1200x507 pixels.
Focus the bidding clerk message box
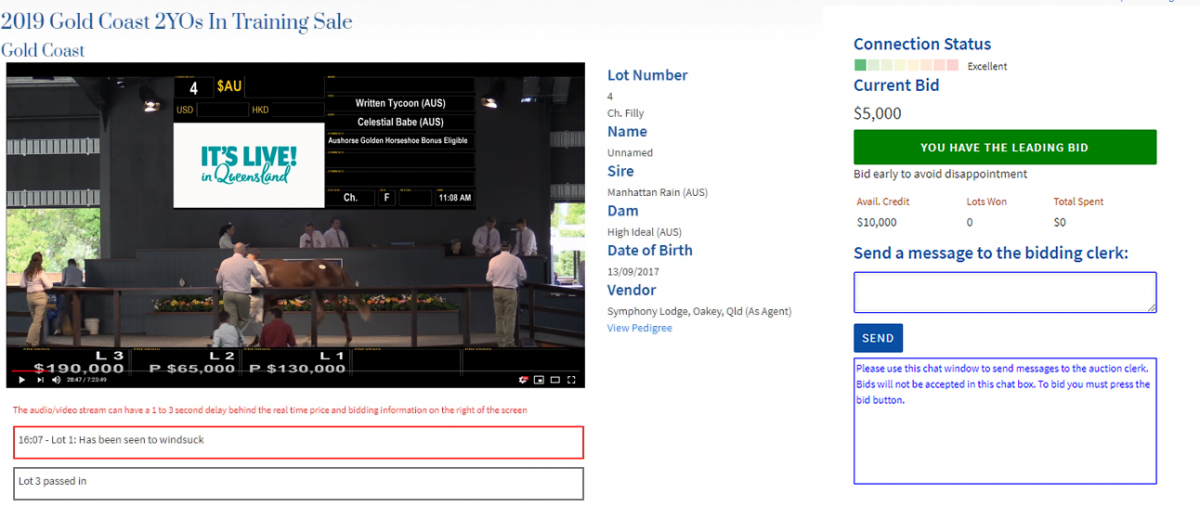(x=1004, y=292)
